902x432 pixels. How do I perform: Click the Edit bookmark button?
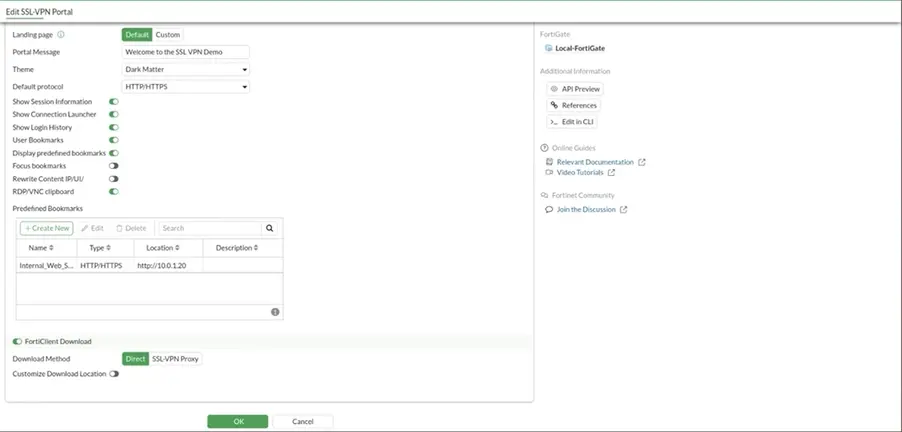[x=93, y=228]
